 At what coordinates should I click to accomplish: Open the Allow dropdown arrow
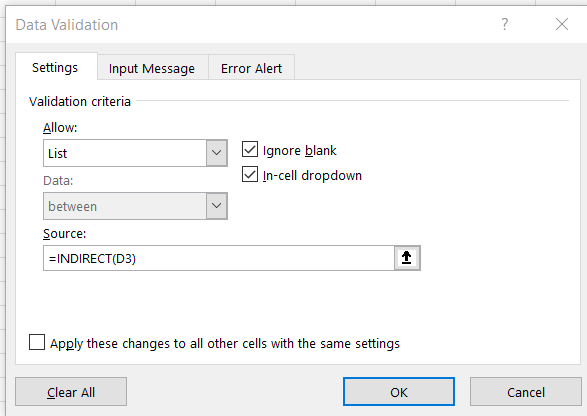(216, 153)
